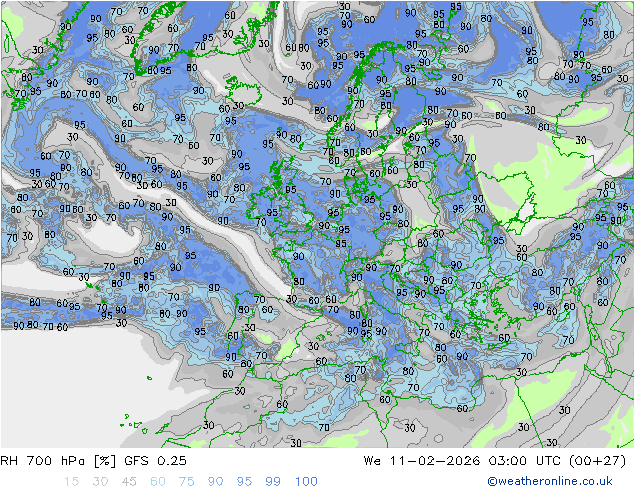
Task: Click the 'RH 700 hPa [%]' title text
Action: point(58,460)
